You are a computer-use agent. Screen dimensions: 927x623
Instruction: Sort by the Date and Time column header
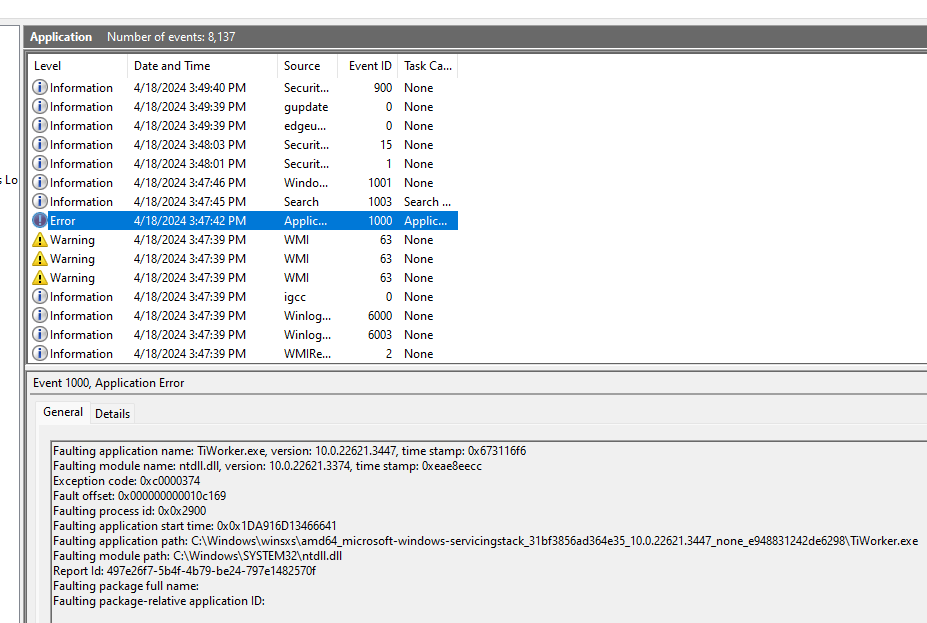202,66
